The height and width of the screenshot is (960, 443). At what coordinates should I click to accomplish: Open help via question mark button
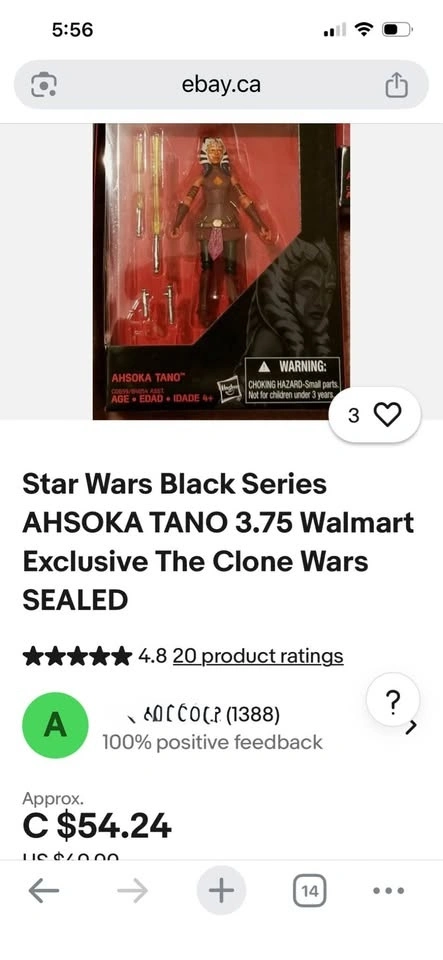tap(394, 699)
